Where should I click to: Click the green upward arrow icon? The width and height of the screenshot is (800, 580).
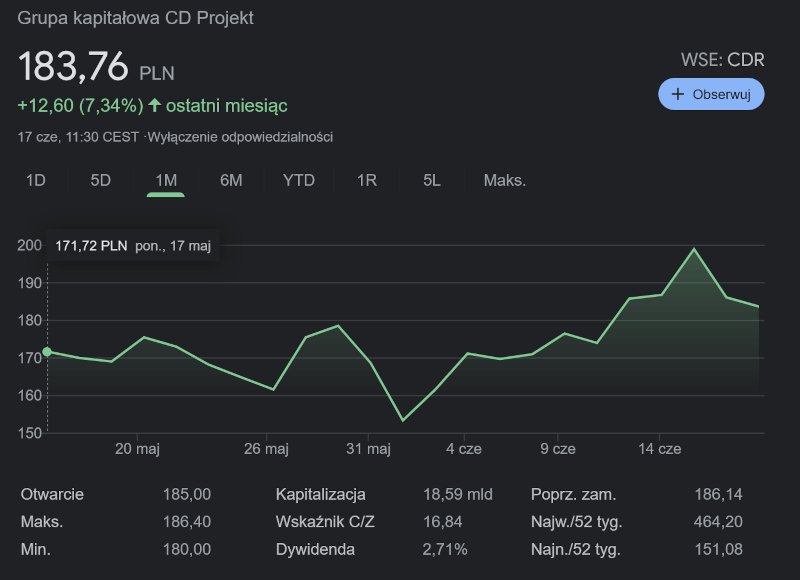coord(154,105)
